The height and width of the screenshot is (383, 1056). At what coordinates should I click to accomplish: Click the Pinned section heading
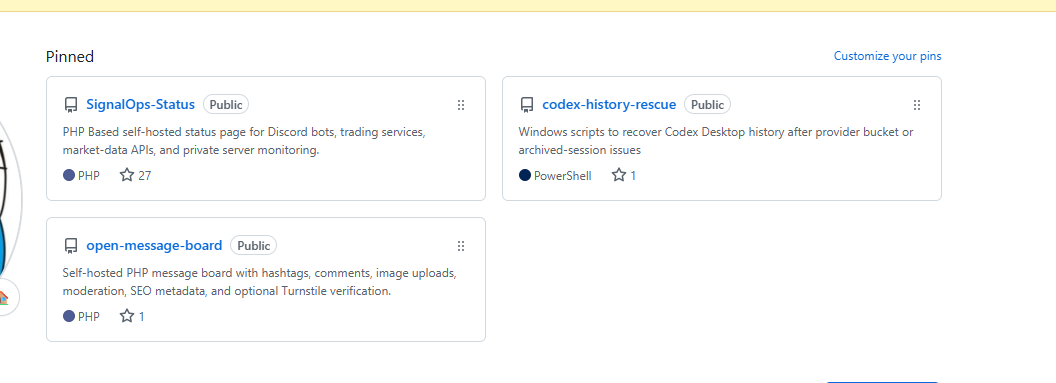(x=70, y=57)
